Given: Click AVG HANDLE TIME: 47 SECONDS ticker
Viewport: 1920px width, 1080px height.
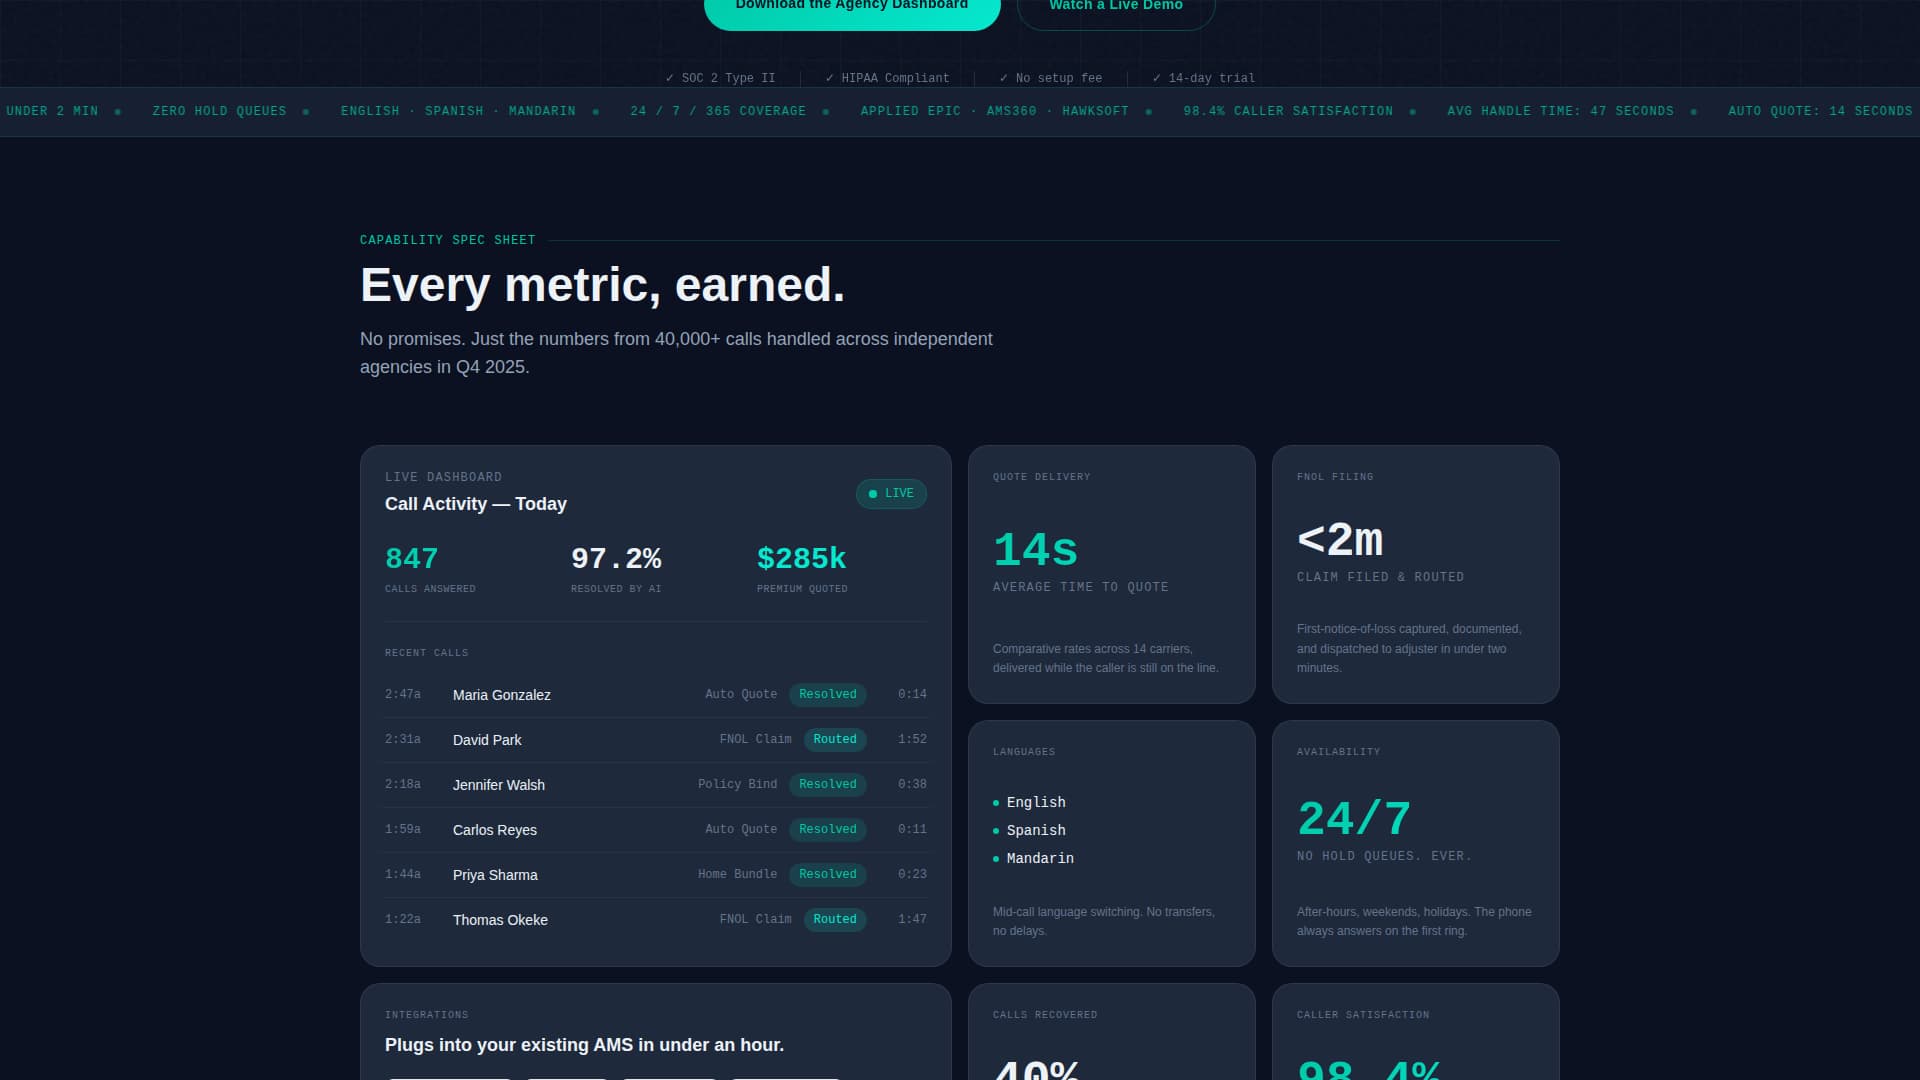Looking at the screenshot, I should click(x=1560, y=111).
